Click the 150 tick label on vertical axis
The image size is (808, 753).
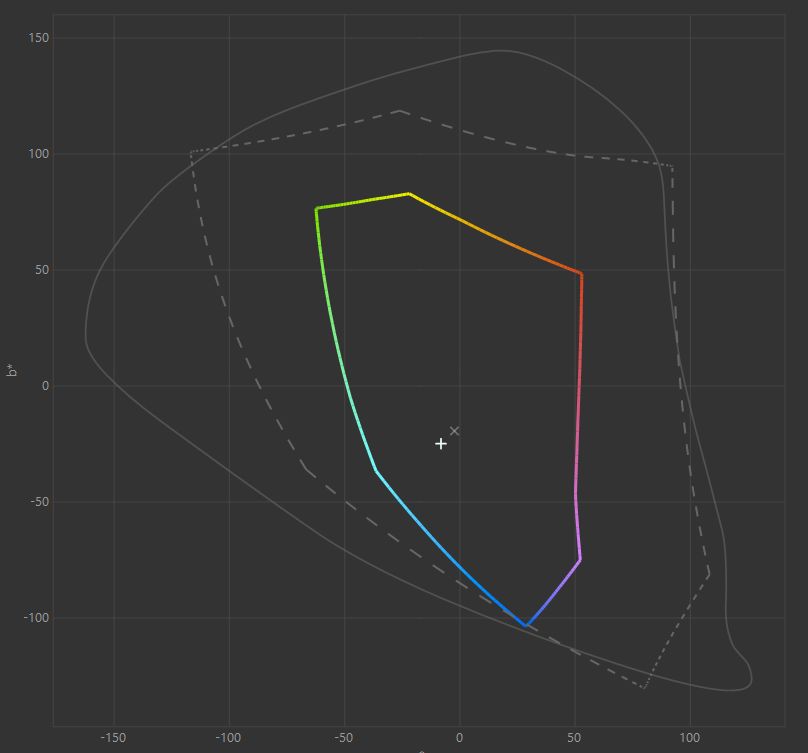(x=39, y=38)
